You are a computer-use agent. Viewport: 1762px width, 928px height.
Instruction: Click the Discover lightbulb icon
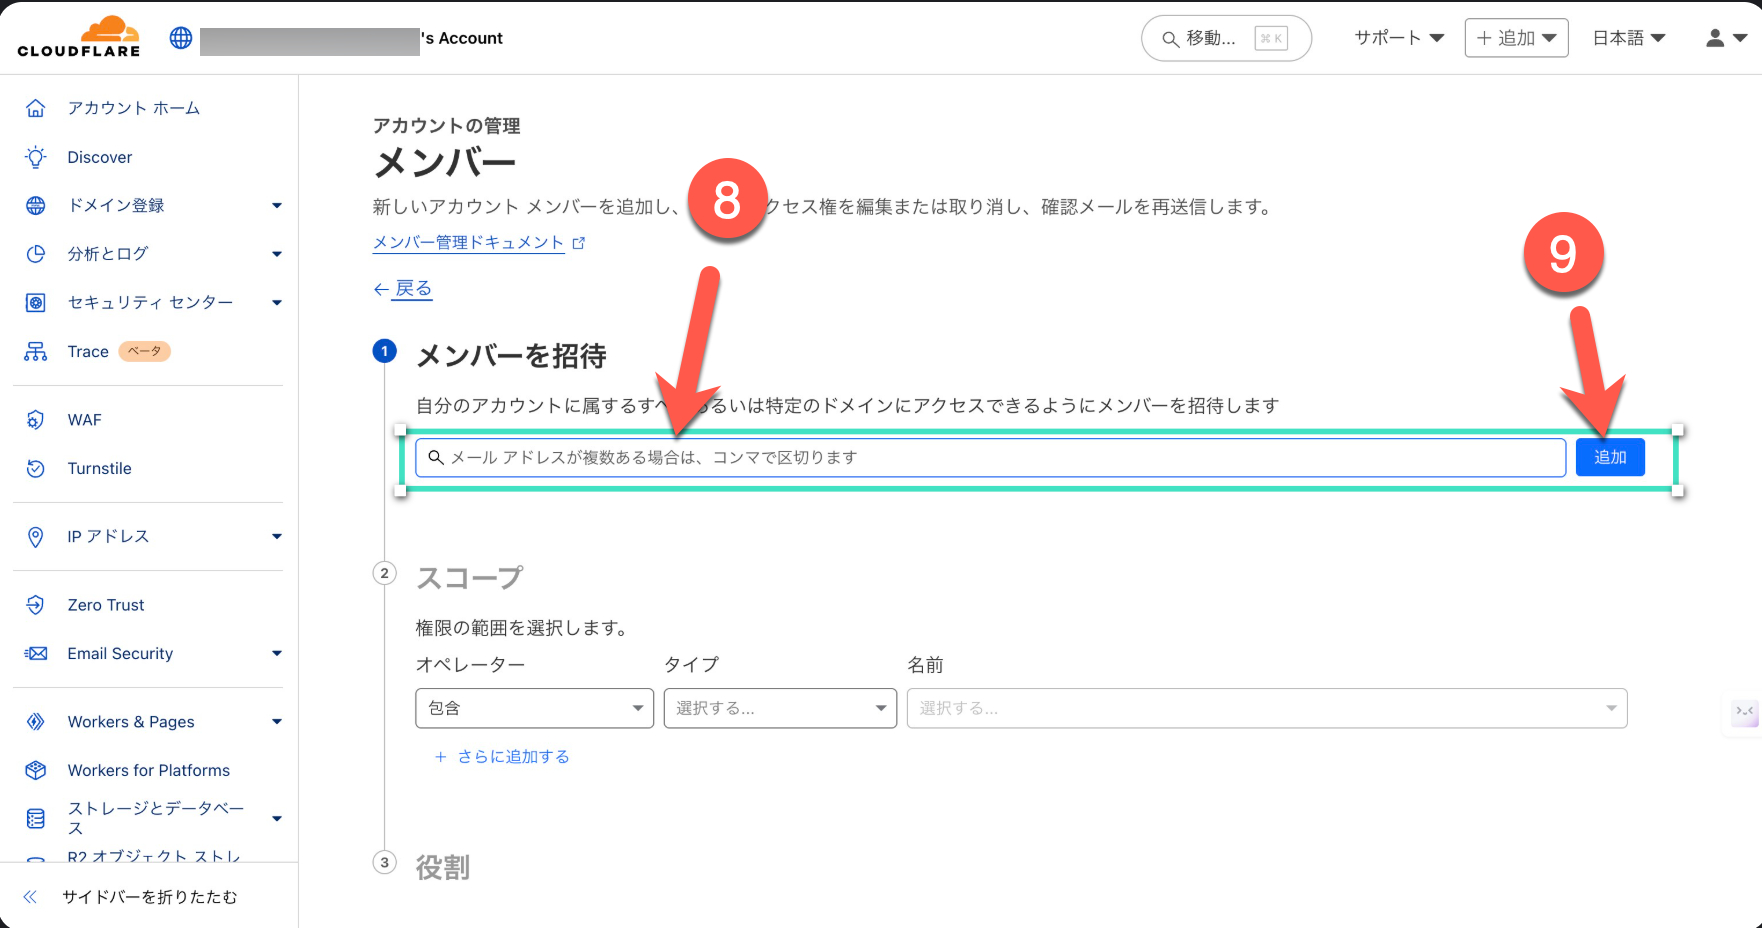pyautogui.click(x=36, y=157)
